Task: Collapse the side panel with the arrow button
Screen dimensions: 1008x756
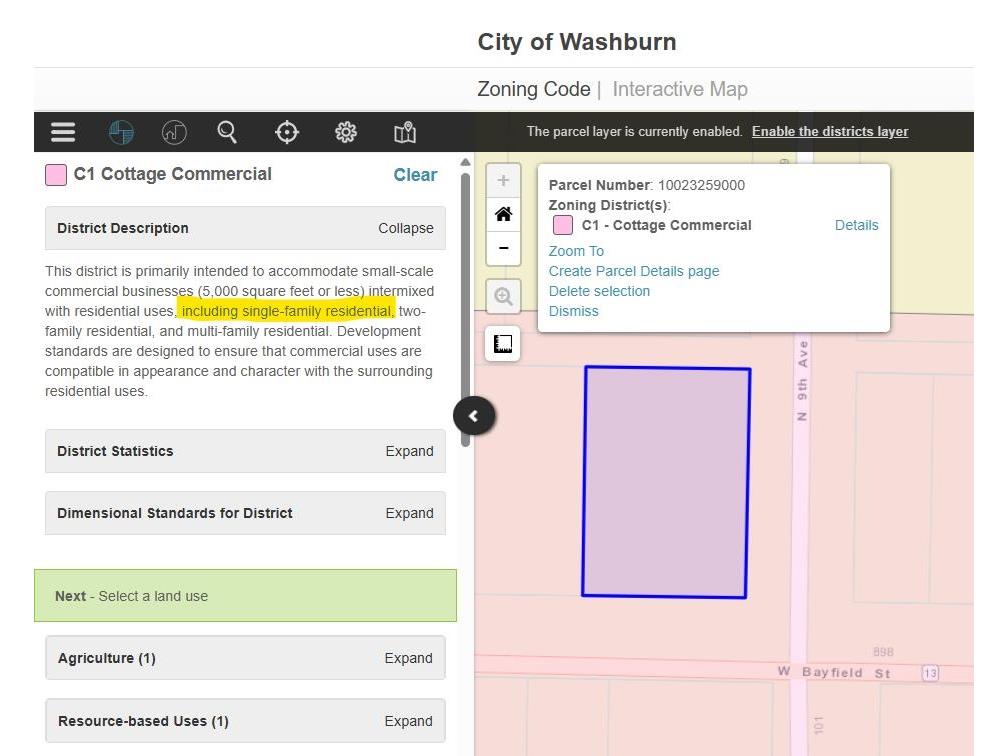Action: click(x=474, y=416)
